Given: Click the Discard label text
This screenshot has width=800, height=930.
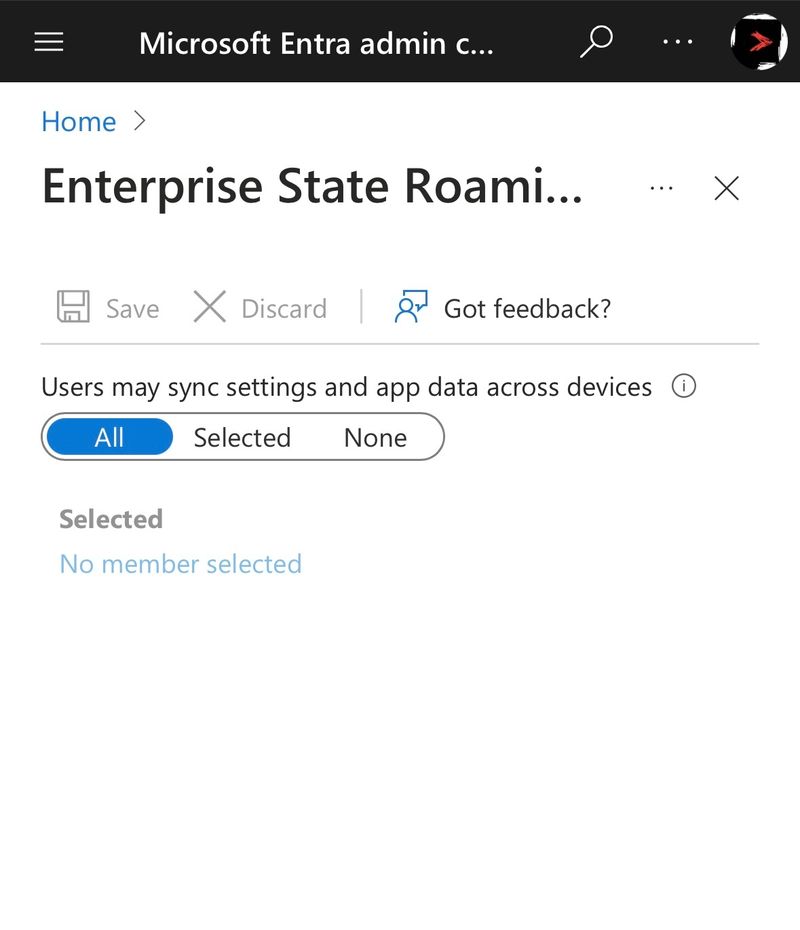Looking at the screenshot, I should [284, 309].
